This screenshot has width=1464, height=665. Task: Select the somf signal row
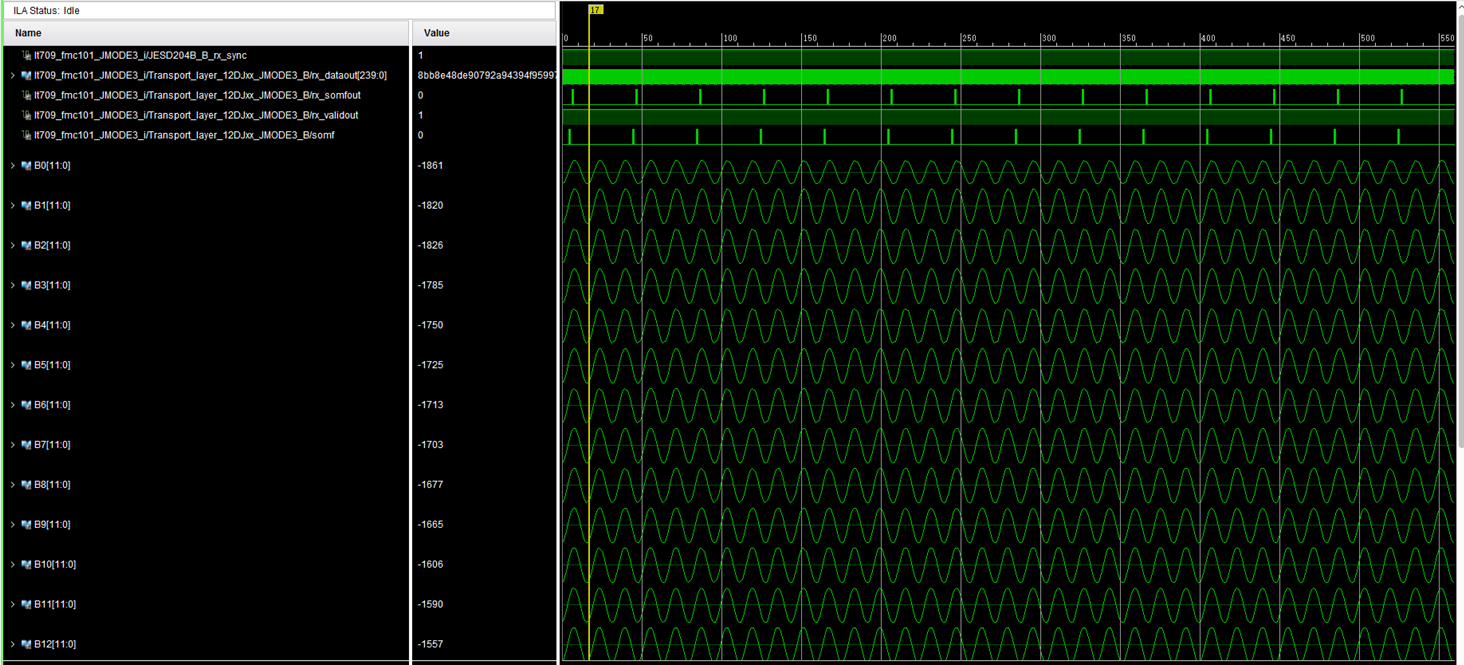click(183, 135)
